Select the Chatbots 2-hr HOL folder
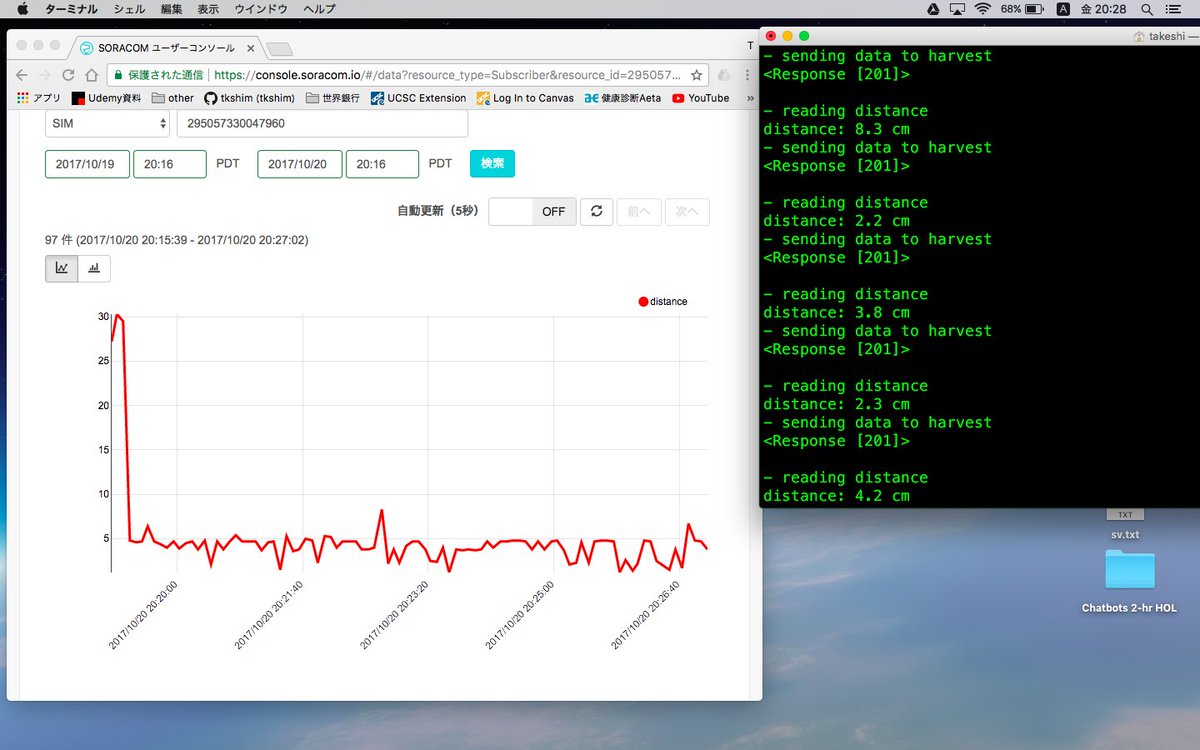The image size is (1200, 750). click(1129, 582)
